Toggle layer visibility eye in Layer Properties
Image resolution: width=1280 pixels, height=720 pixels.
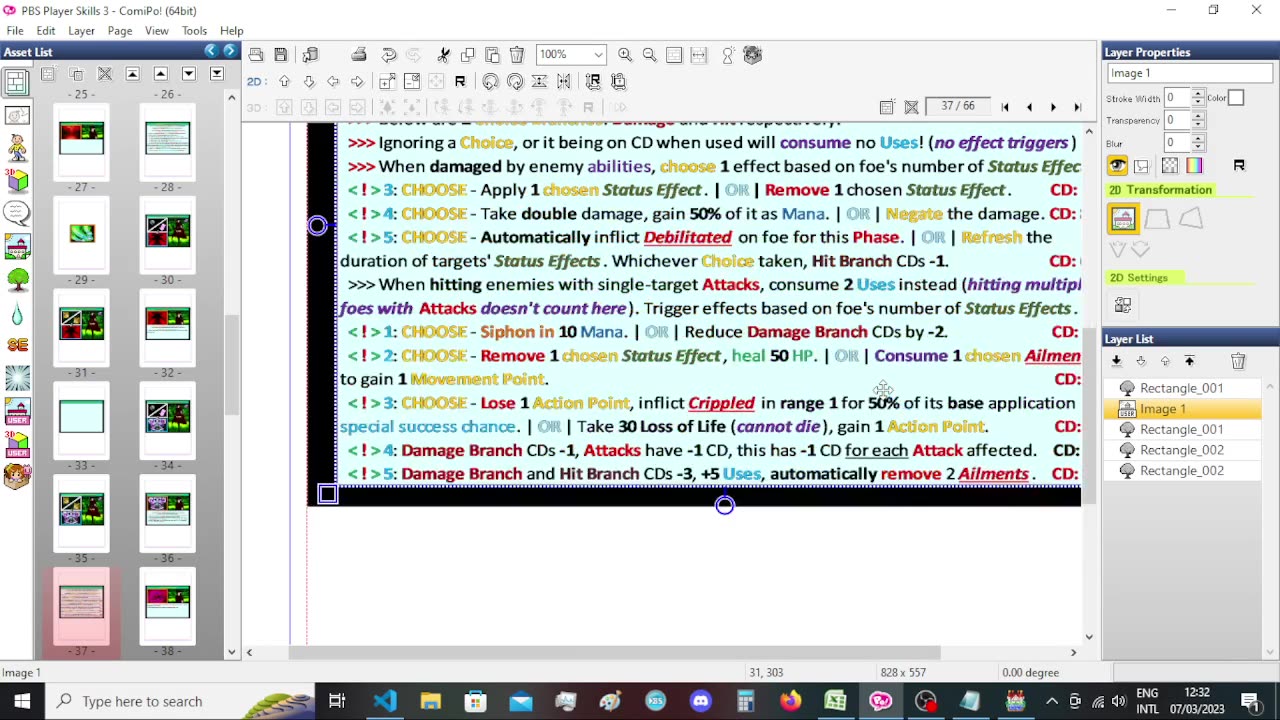[1117, 166]
